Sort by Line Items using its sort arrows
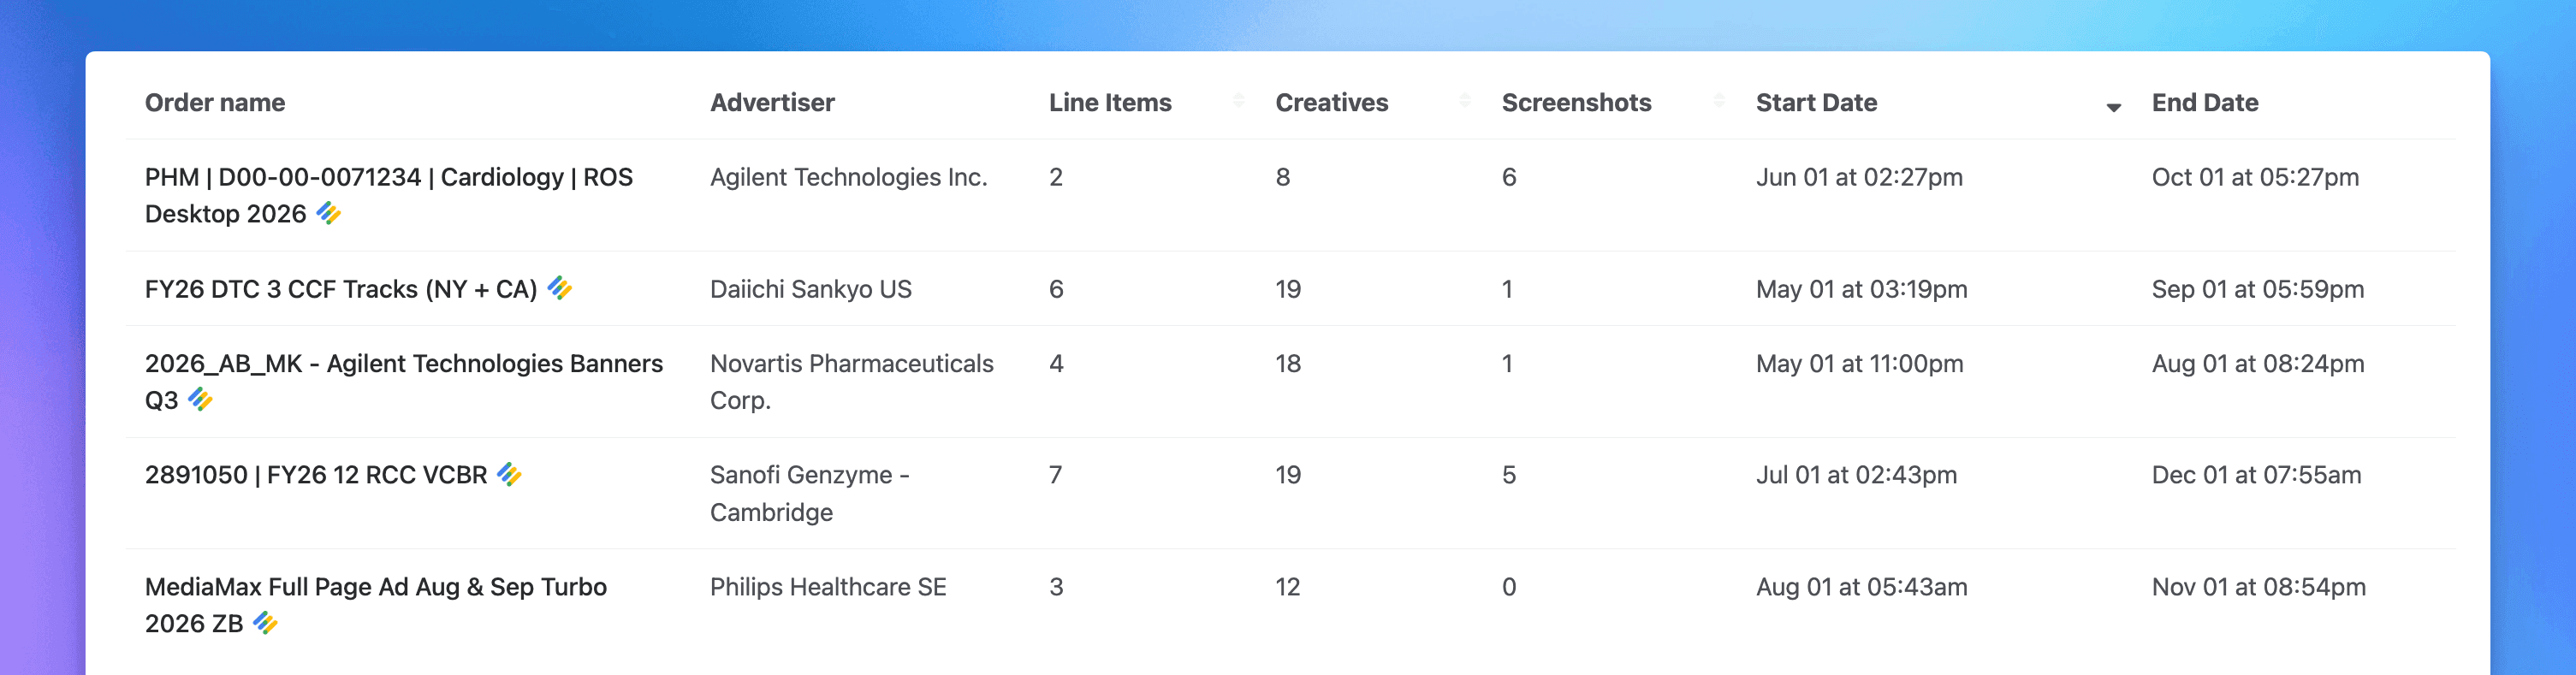Screen dimensions: 2576x675 pos(1238,100)
